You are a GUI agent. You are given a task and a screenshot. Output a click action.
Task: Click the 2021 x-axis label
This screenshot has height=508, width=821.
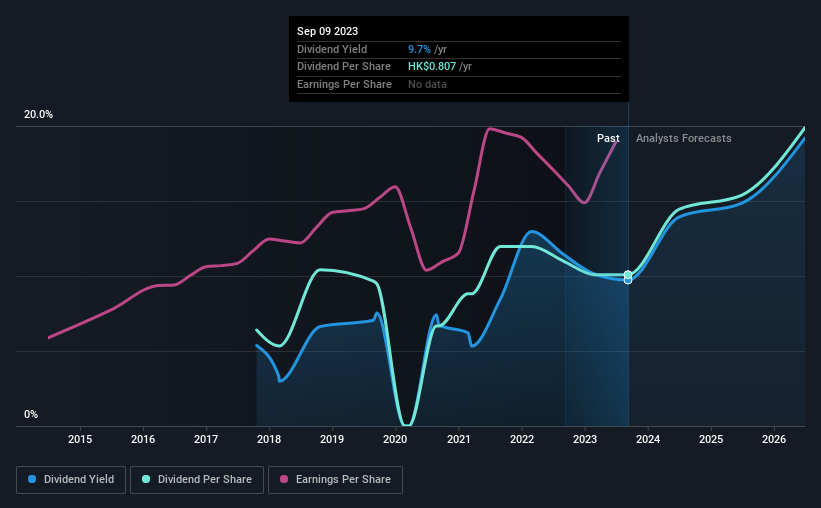459,439
